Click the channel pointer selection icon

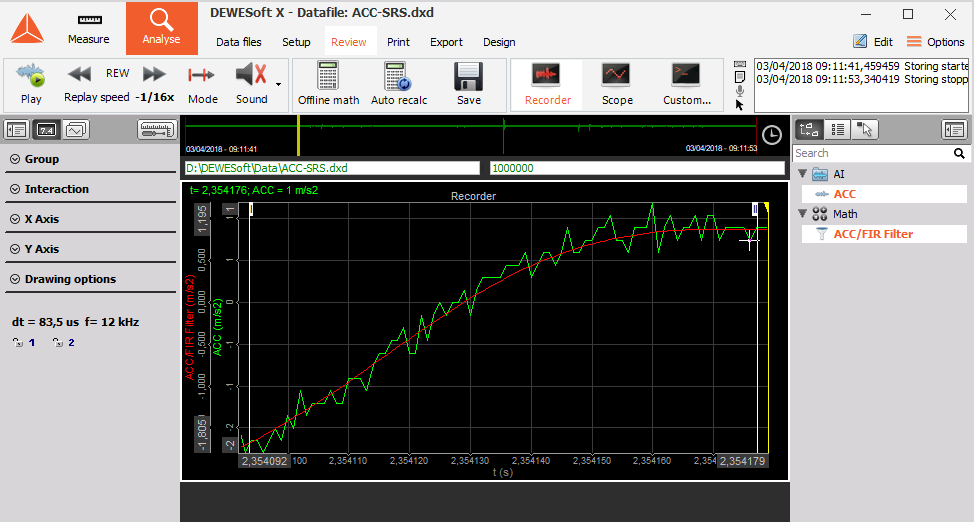tap(865, 130)
